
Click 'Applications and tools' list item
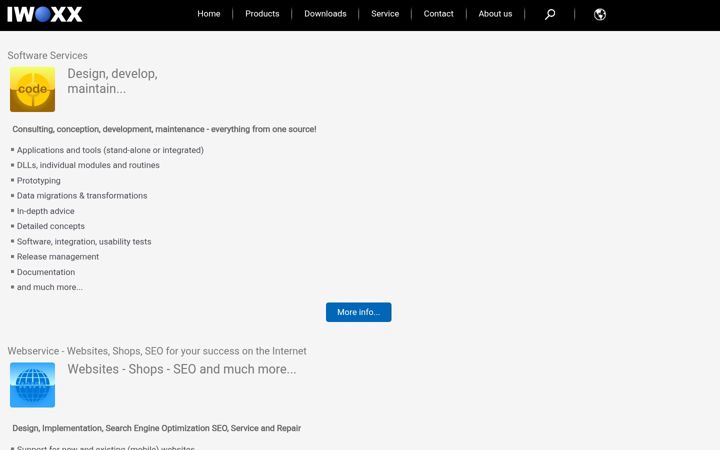pos(110,150)
